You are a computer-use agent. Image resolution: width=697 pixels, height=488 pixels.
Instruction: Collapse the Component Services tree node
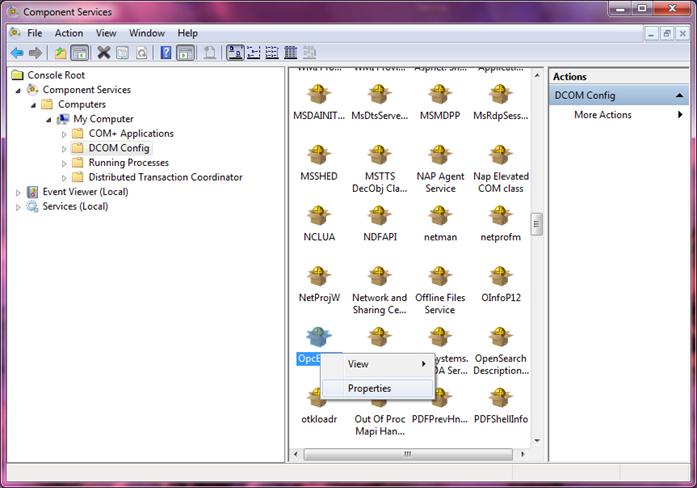[x=18, y=90]
